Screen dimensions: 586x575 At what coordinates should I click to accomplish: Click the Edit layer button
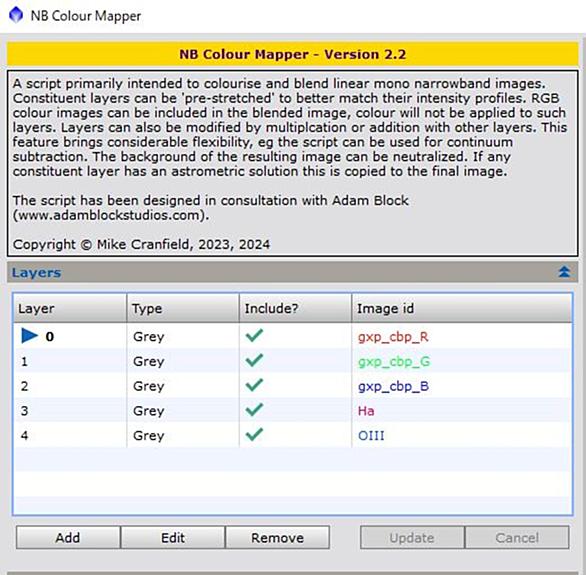(173, 538)
